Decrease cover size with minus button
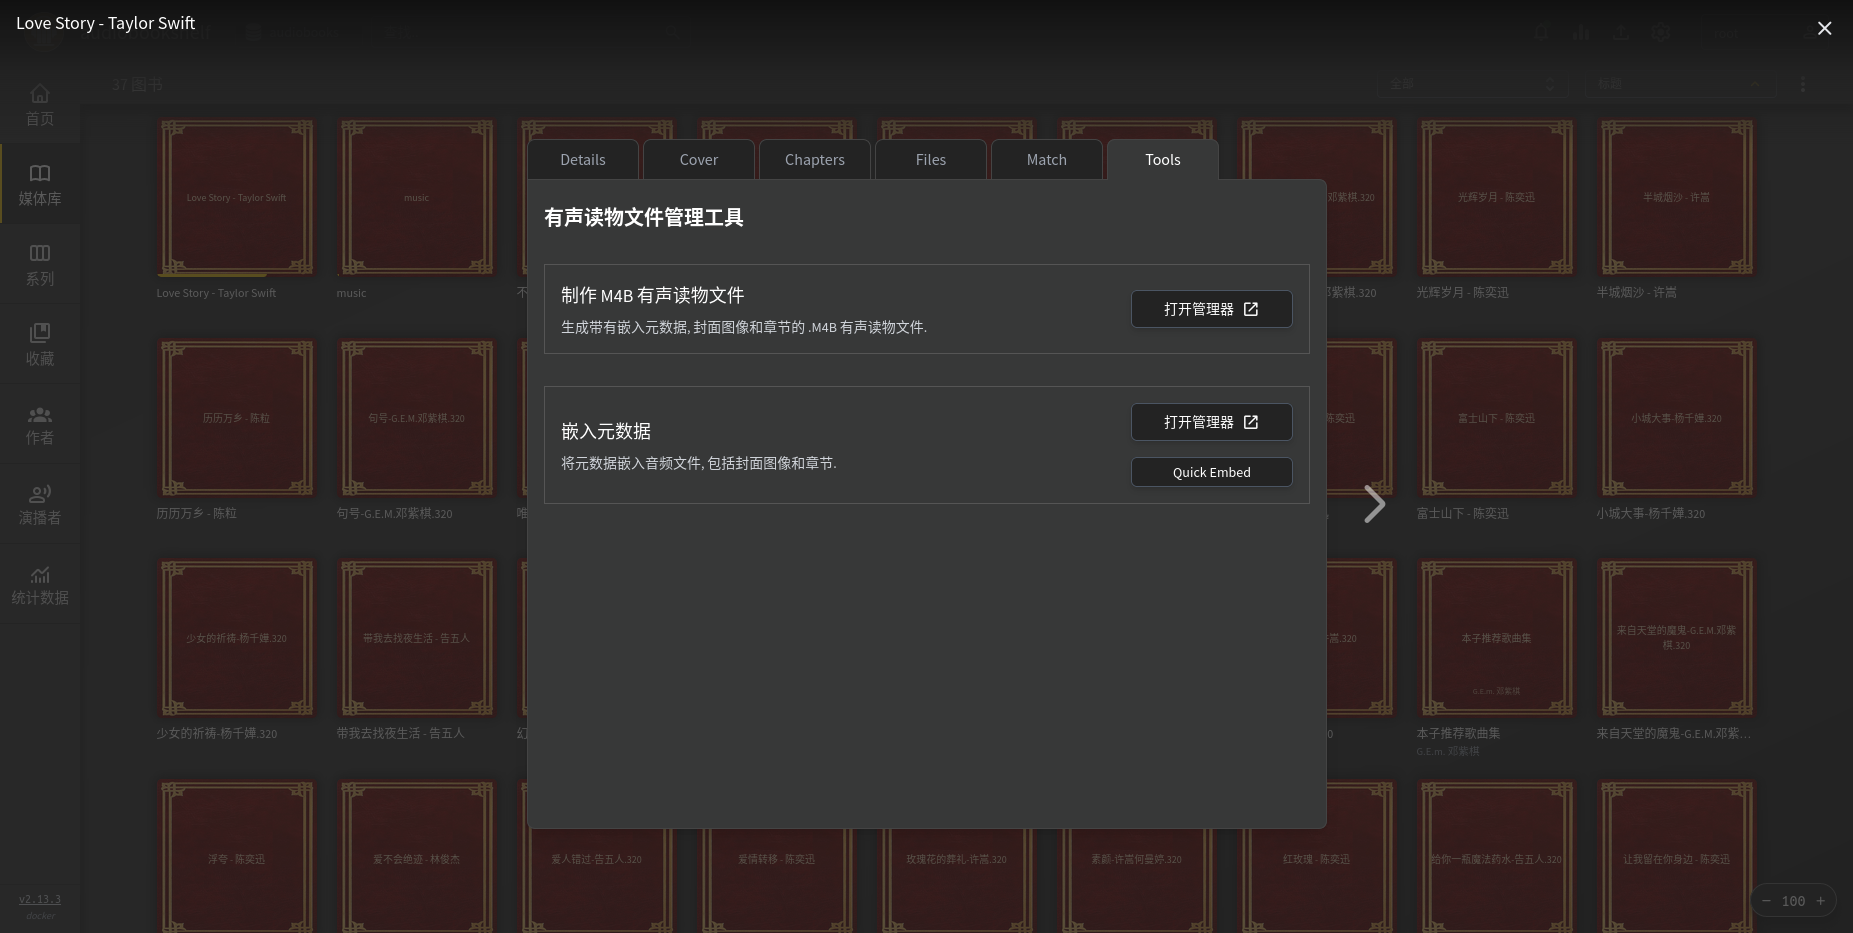 tap(1766, 901)
